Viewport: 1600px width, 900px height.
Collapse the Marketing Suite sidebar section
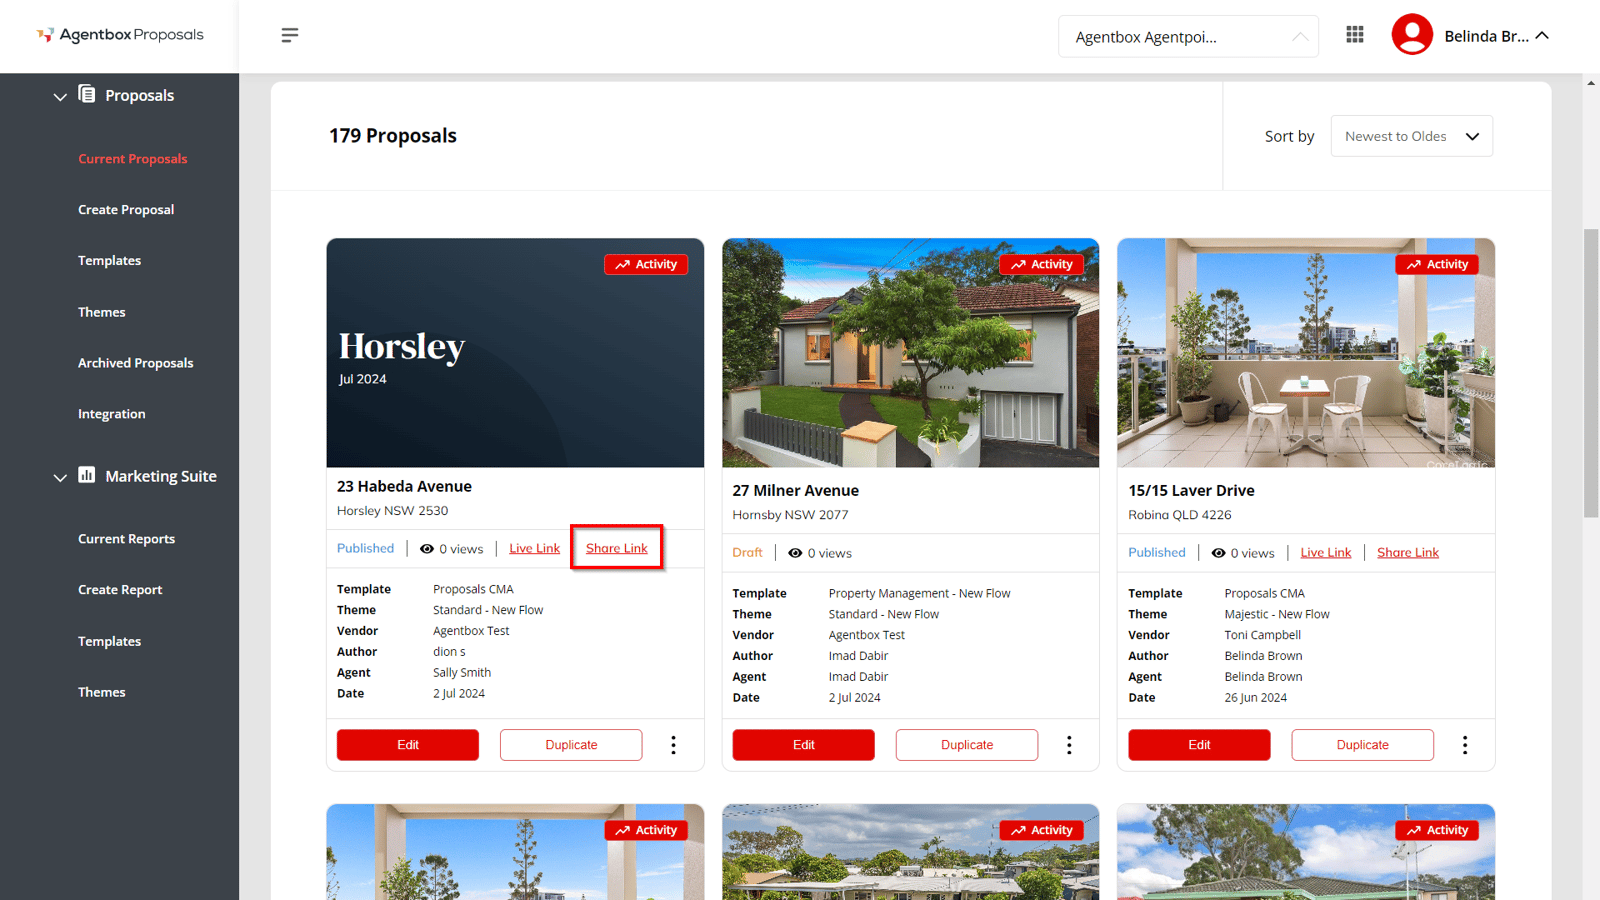coord(60,477)
